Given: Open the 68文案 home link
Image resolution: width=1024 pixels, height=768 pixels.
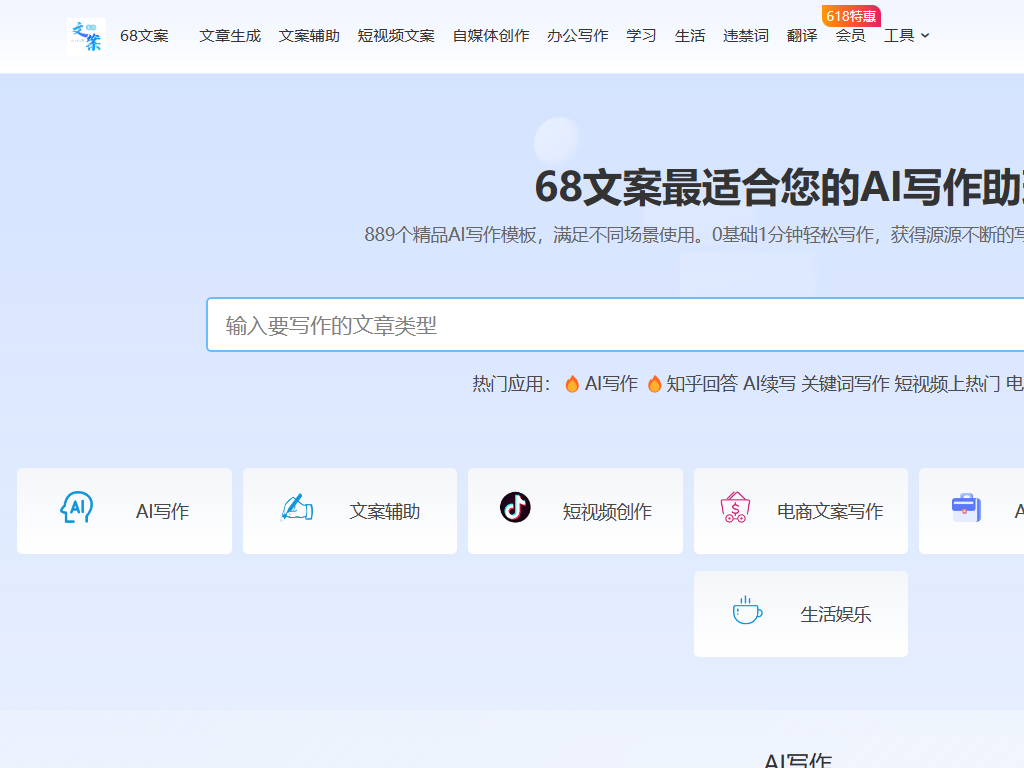Looking at the screenshot, I should coord(144,36).
